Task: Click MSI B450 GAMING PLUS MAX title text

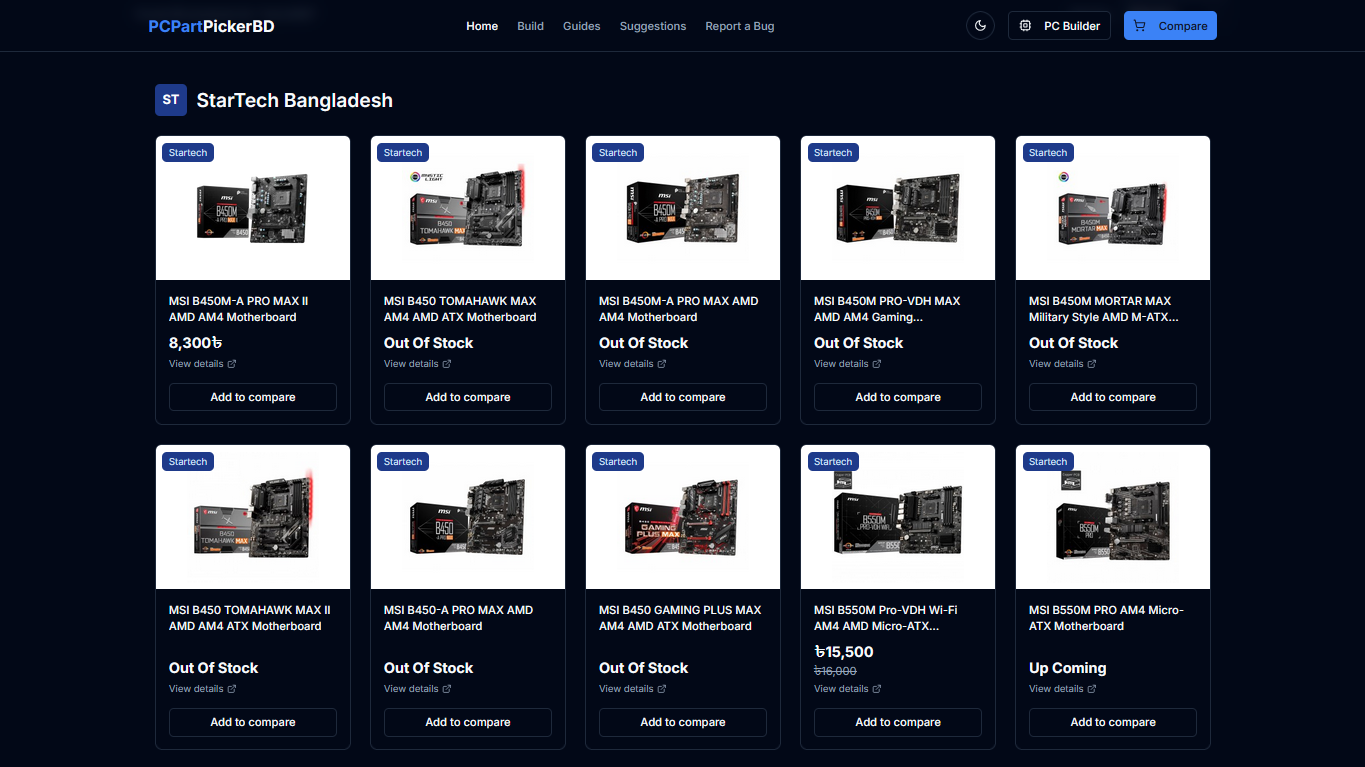Action: (680, 618)
